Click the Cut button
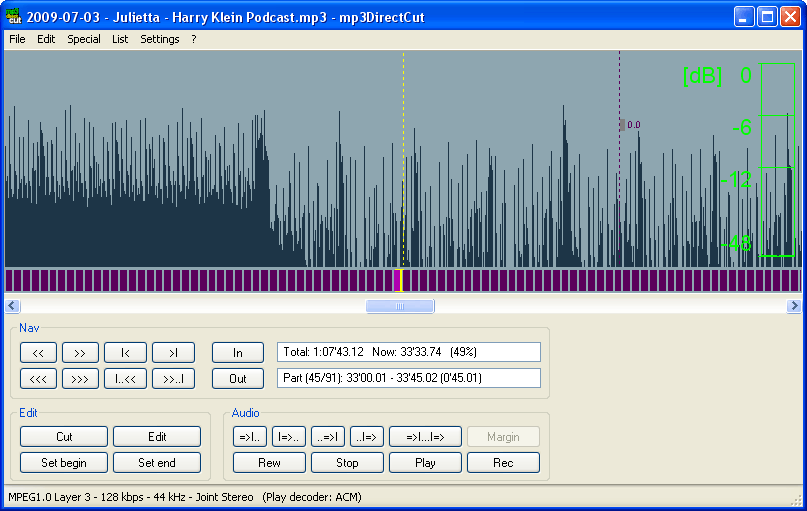807x511 pixels. tap(64, 437)
